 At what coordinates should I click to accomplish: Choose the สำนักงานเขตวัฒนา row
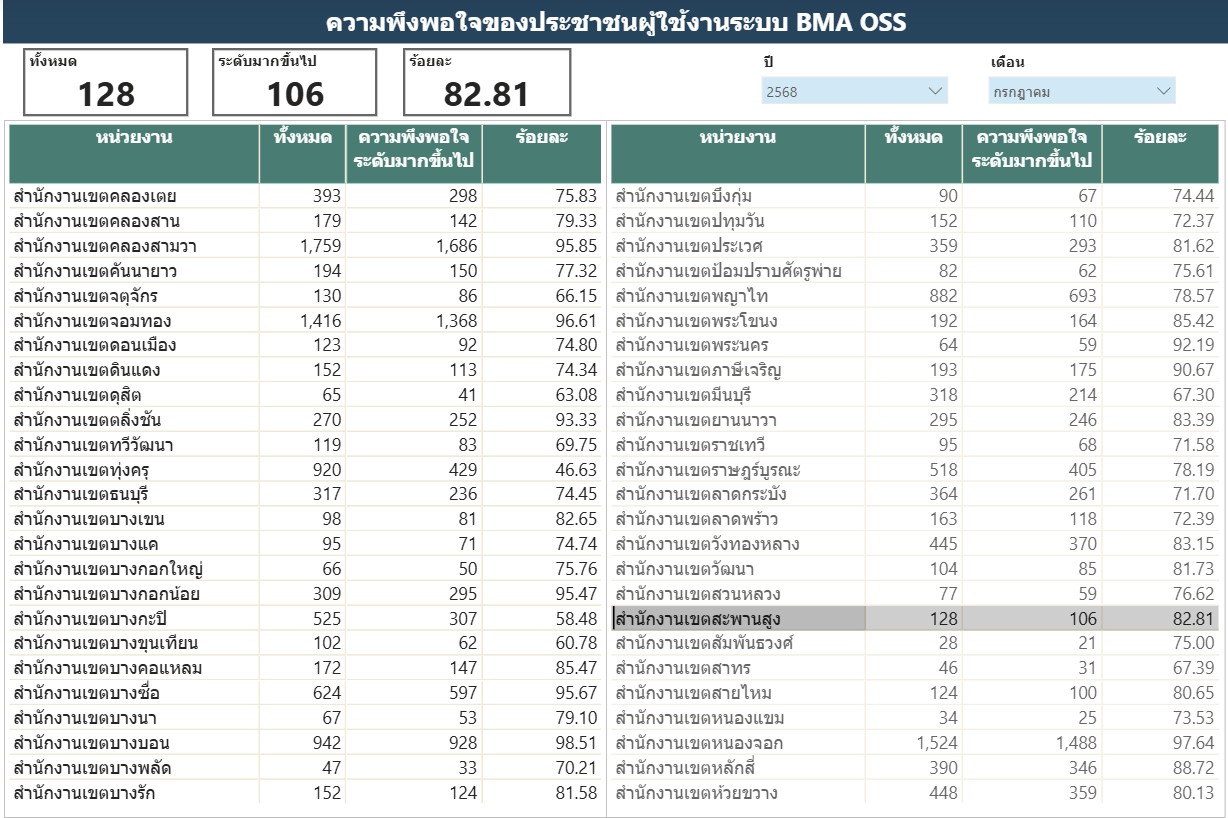tap(914, 569)
